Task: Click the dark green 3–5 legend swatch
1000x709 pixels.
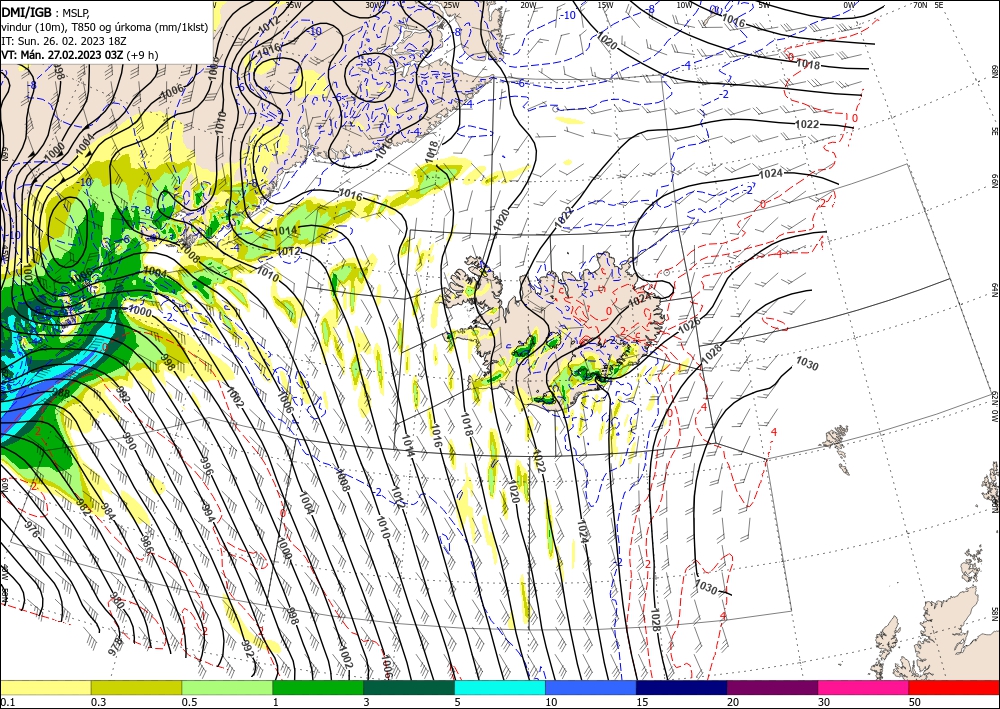Action: pos(409,687)
